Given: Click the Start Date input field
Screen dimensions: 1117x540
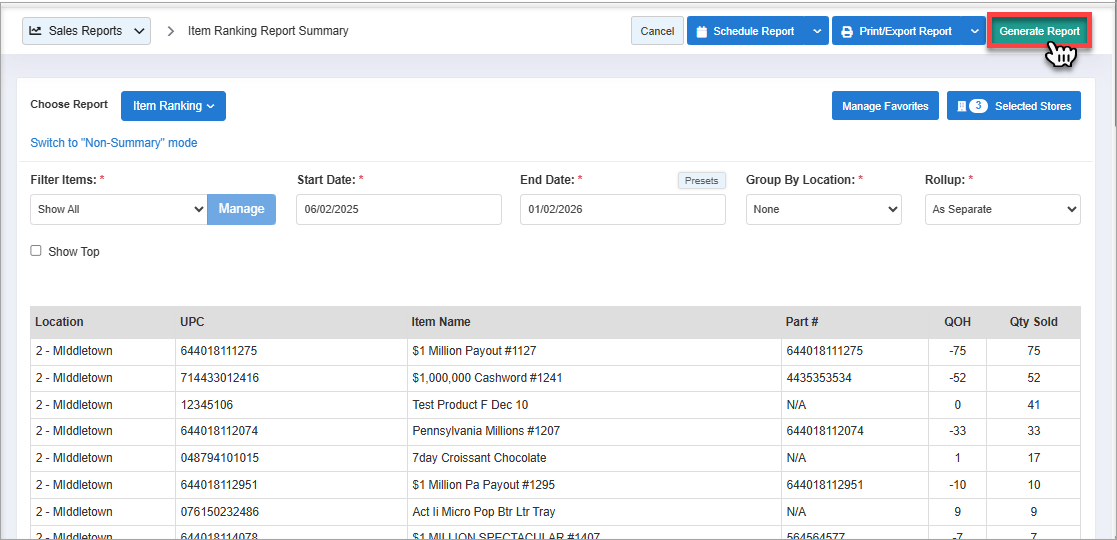Looking at the screenshot, I should 398,209.
